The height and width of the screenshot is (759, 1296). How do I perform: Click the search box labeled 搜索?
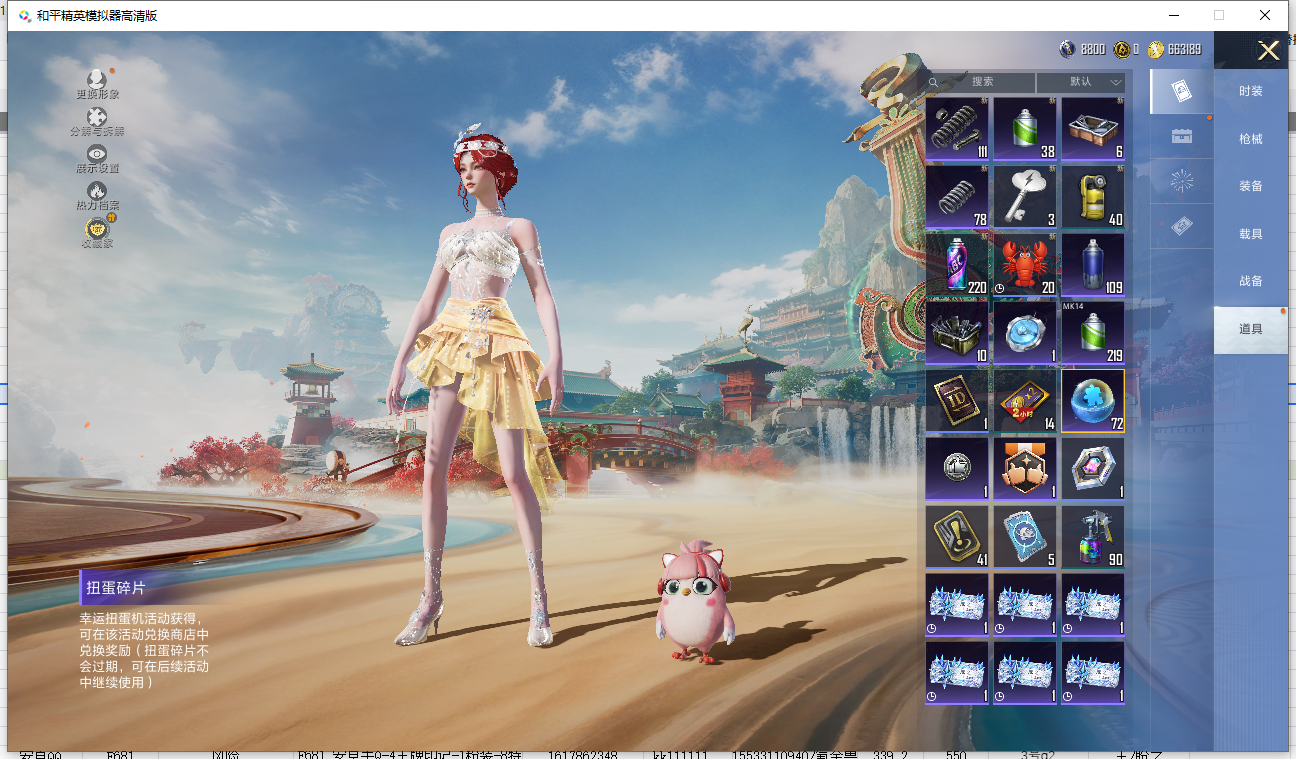pos(980,82)
